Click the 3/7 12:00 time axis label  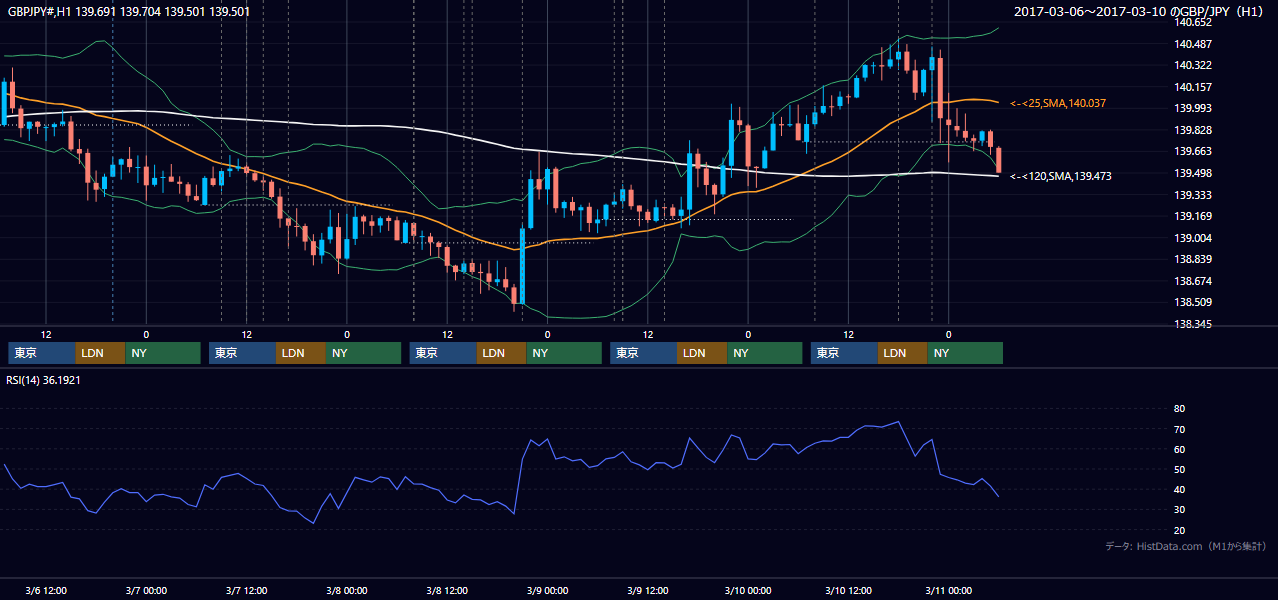(246, 590)
